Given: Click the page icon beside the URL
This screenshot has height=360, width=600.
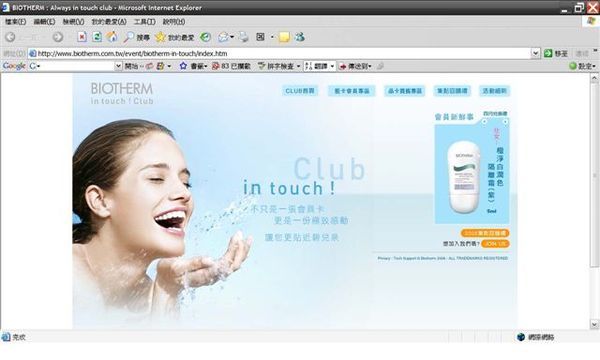Looking at the screenshot, I should tap(33, 54).
